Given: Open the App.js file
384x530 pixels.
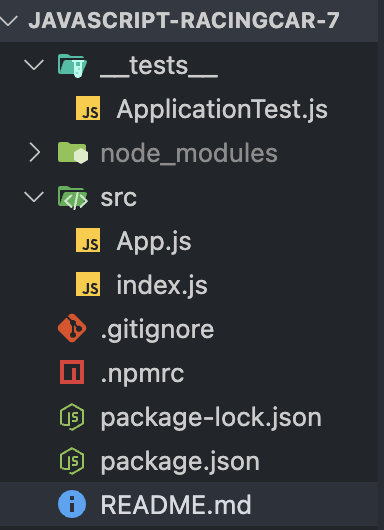Looking at the screenshot, I should (x=154, y=241).
